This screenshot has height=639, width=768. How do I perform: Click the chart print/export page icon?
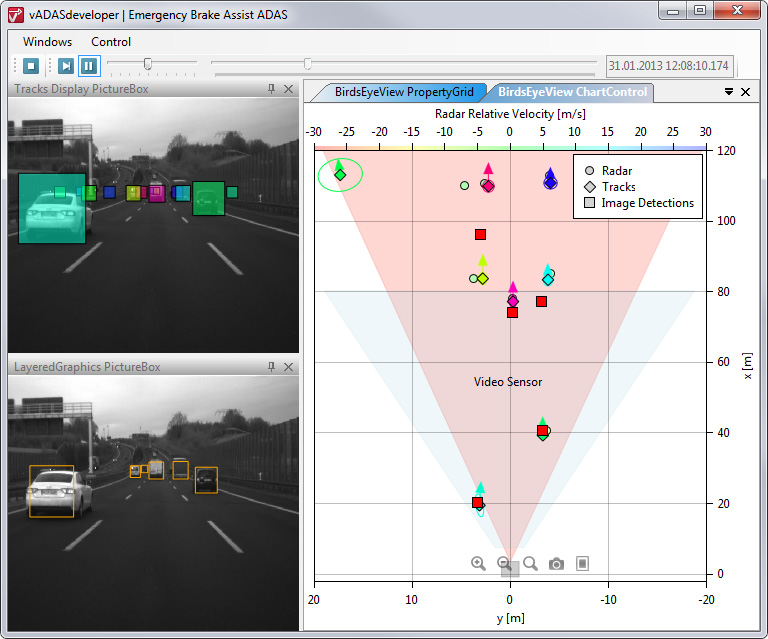pyautogui.click(x=582, y=564)
